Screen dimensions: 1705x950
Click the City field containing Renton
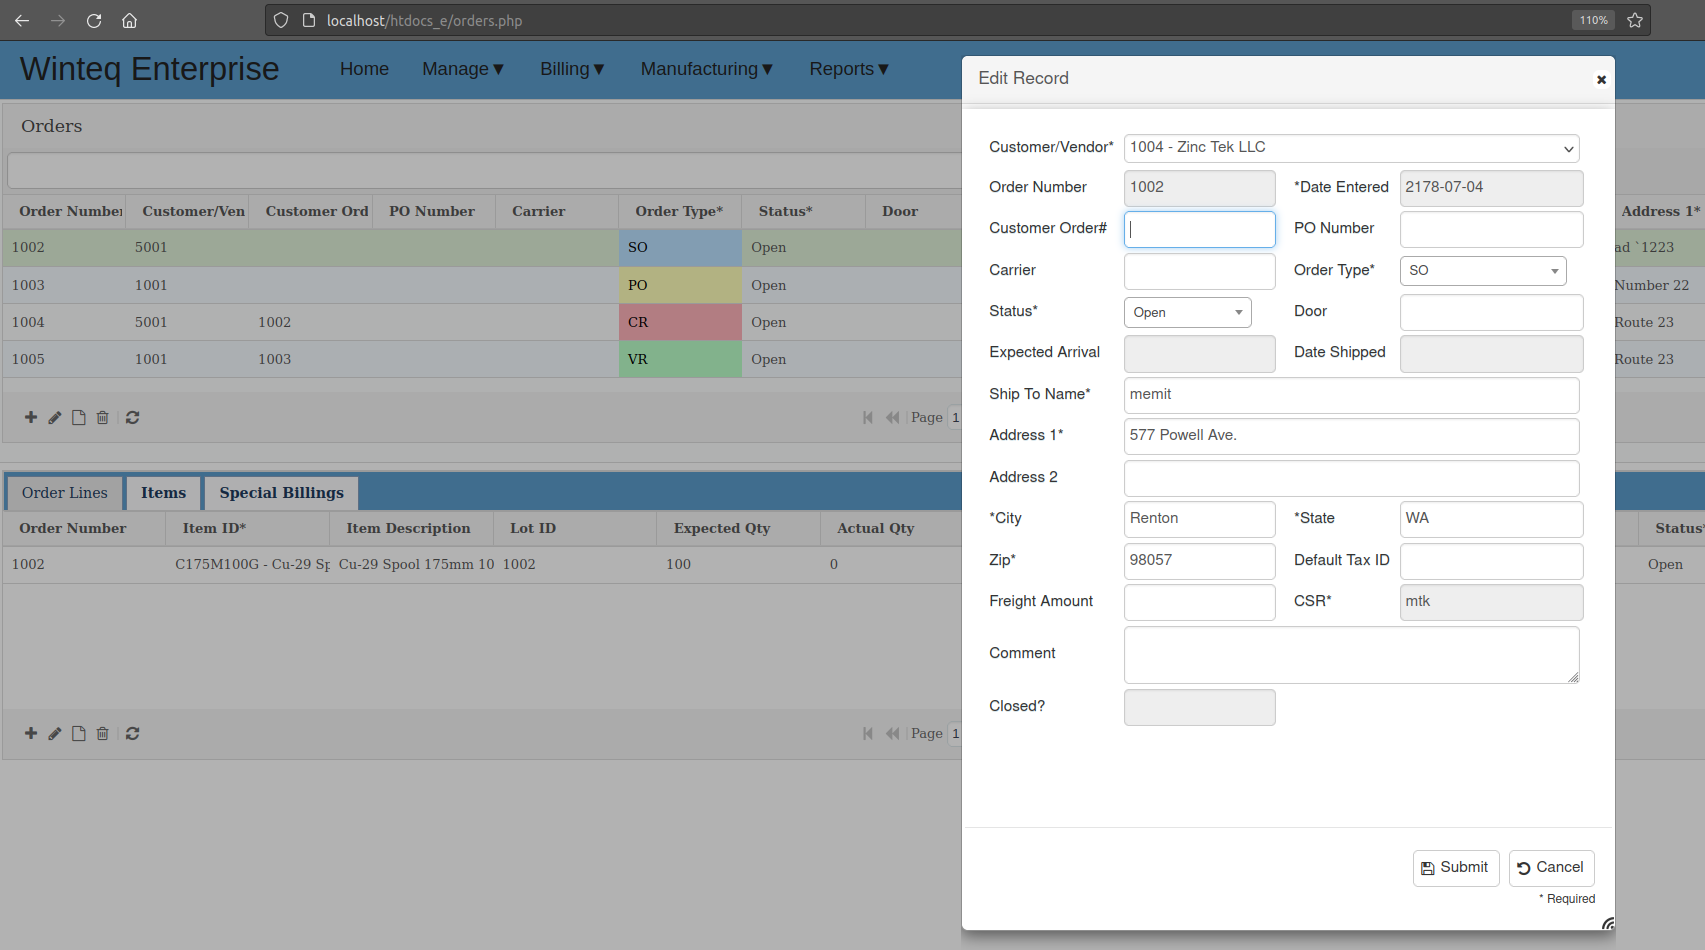tap(1199, 519)
